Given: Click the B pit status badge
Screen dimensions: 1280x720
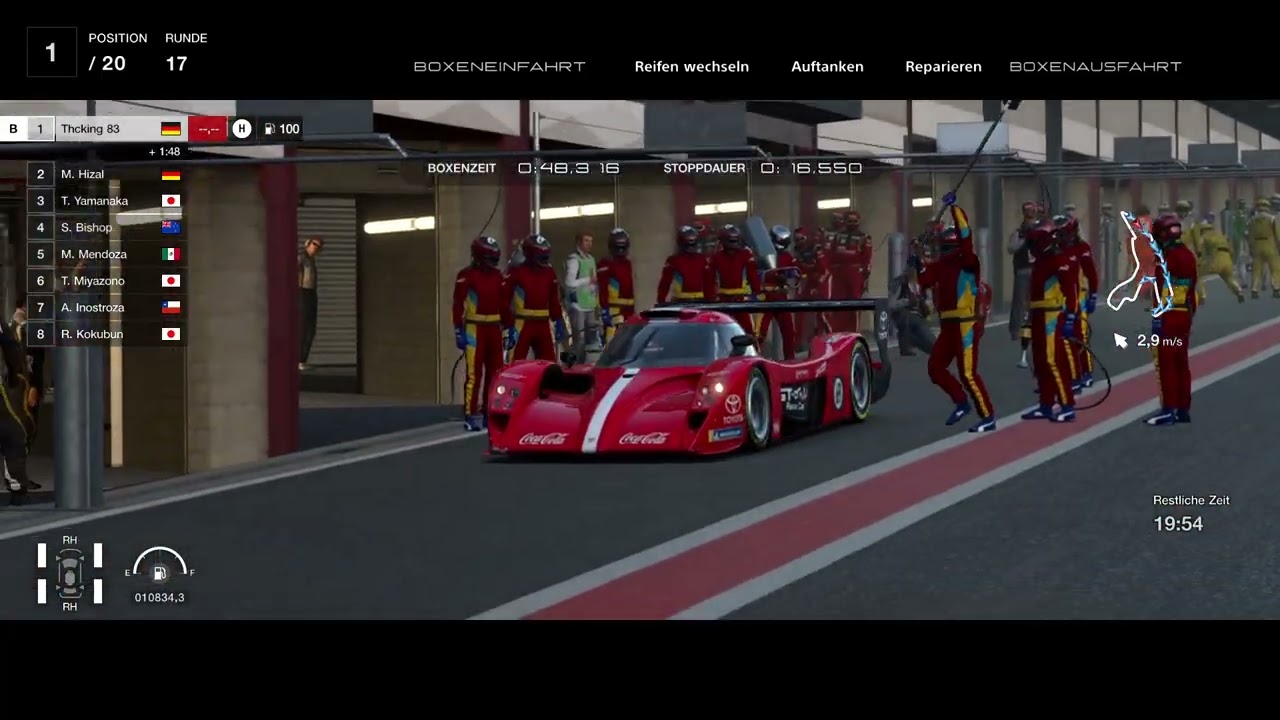Looking at the screenshot, I should click(14, 128).
